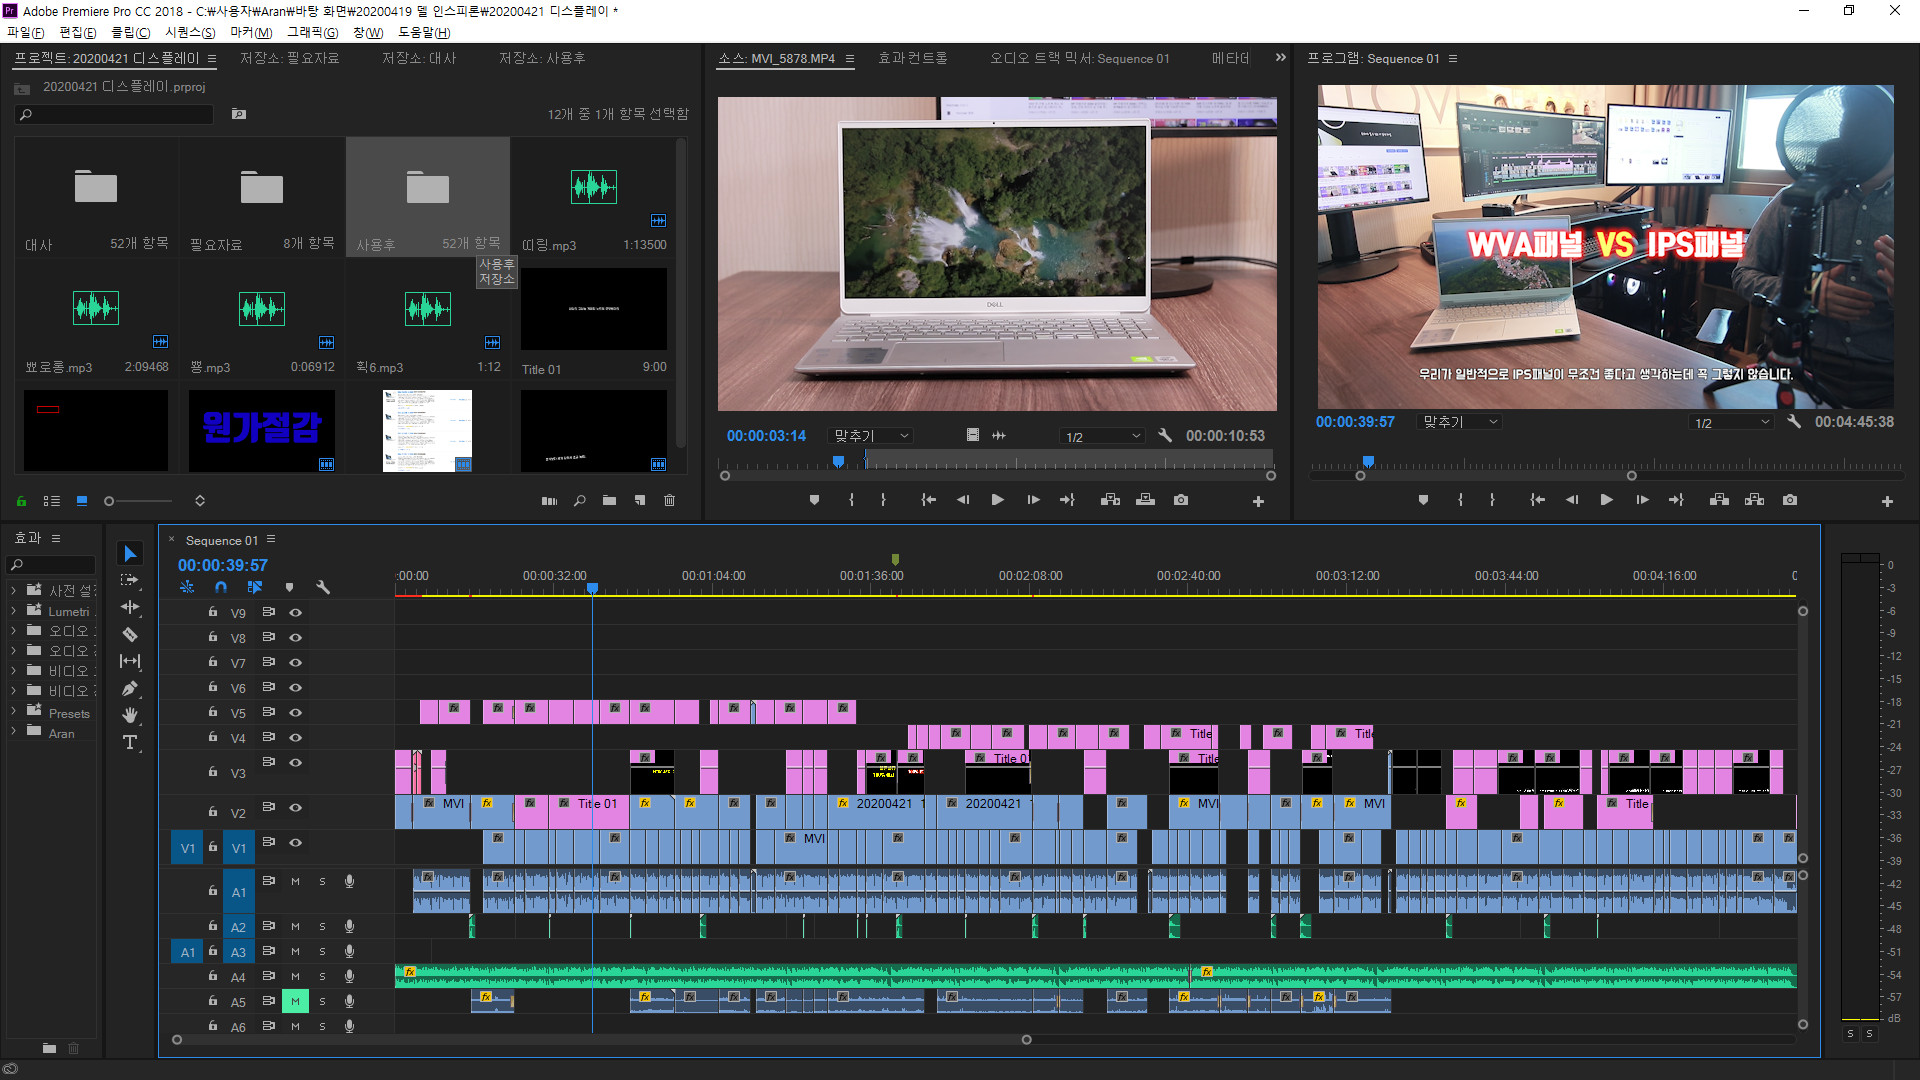
Task: Create new bin in project panel
Action: [609, 500]
